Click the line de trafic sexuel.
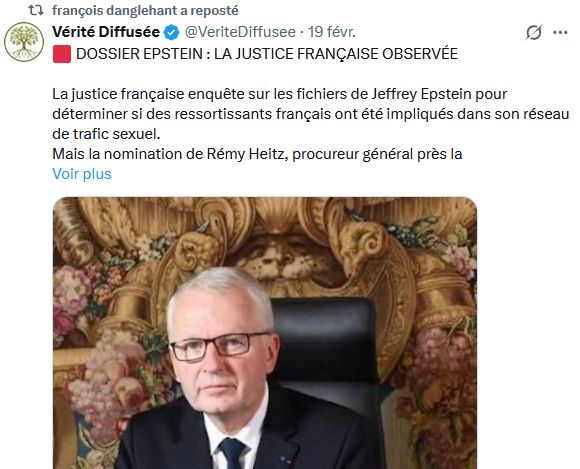 coord(106,134)
